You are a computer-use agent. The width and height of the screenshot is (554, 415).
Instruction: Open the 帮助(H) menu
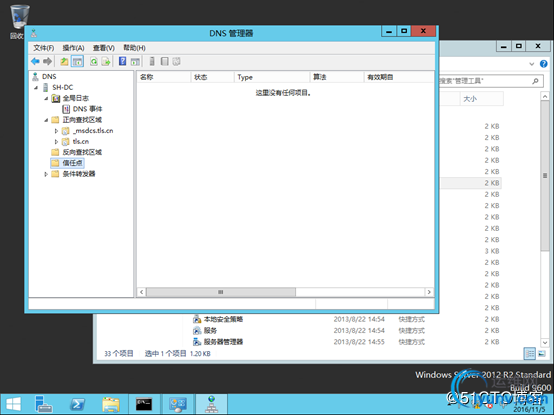pos(134,48)
